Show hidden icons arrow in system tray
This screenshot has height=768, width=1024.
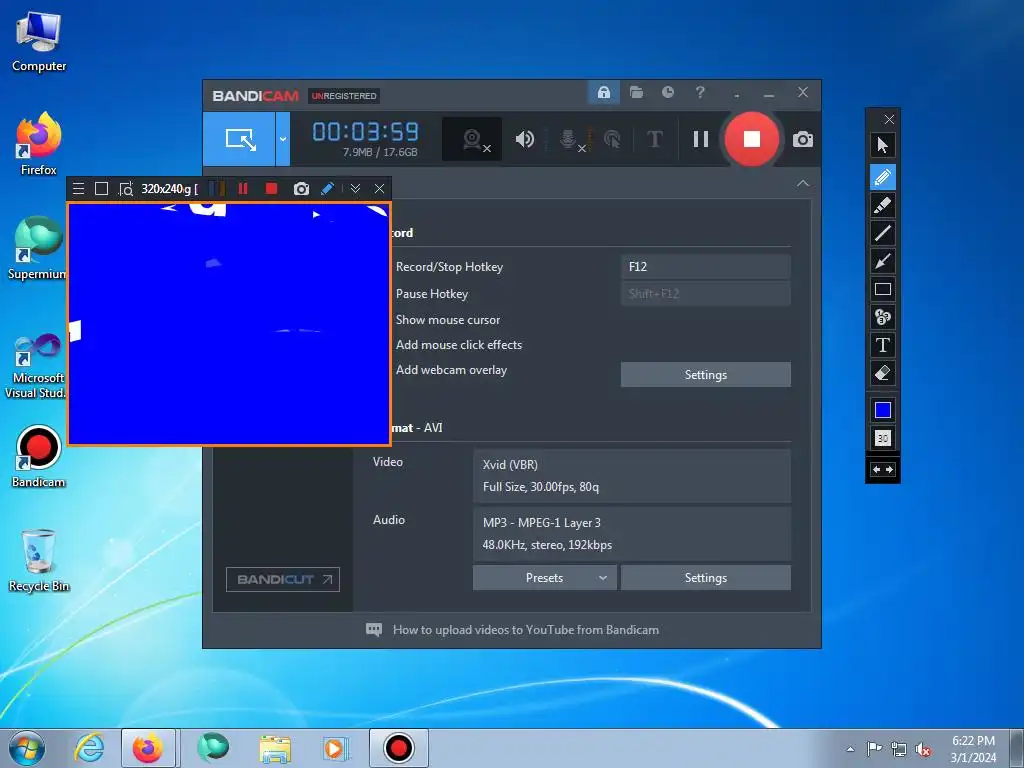(850, 749)
